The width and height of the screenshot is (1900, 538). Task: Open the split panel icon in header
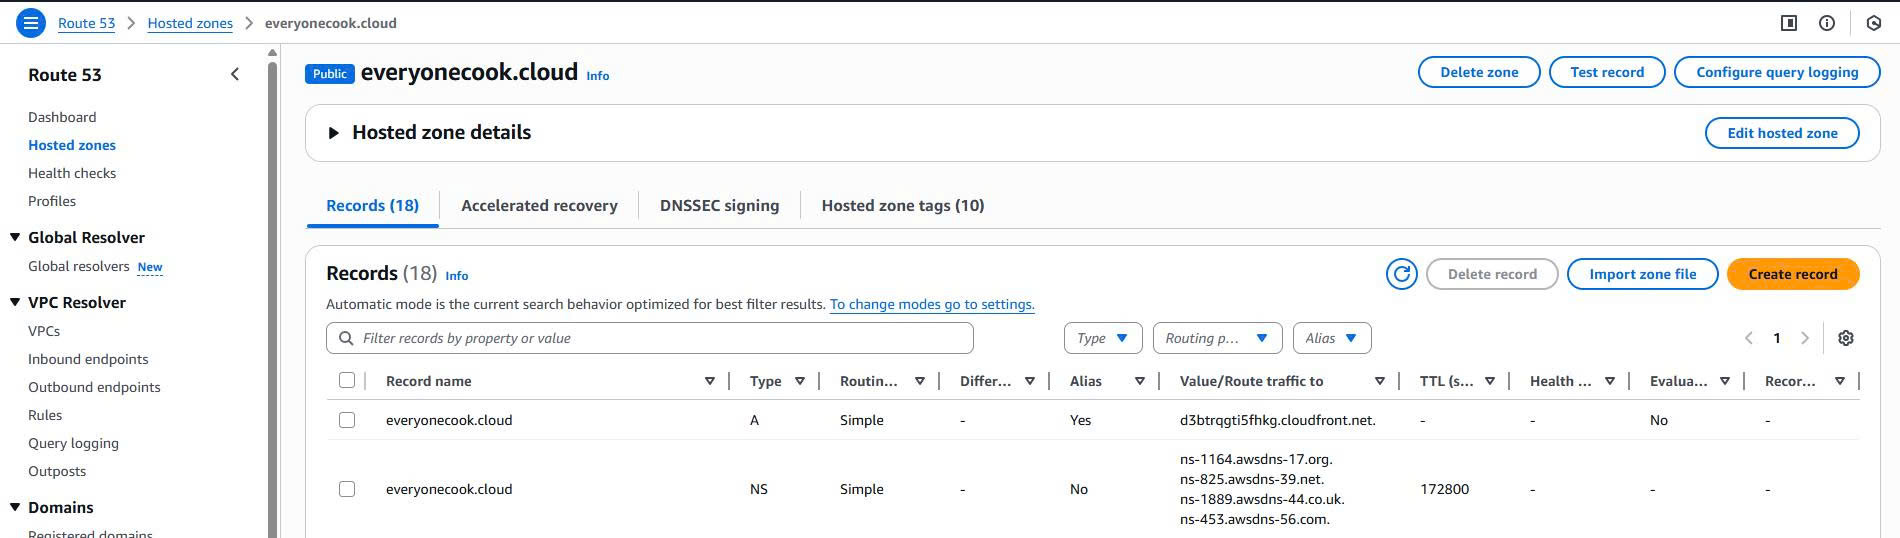click(1789, 23)
